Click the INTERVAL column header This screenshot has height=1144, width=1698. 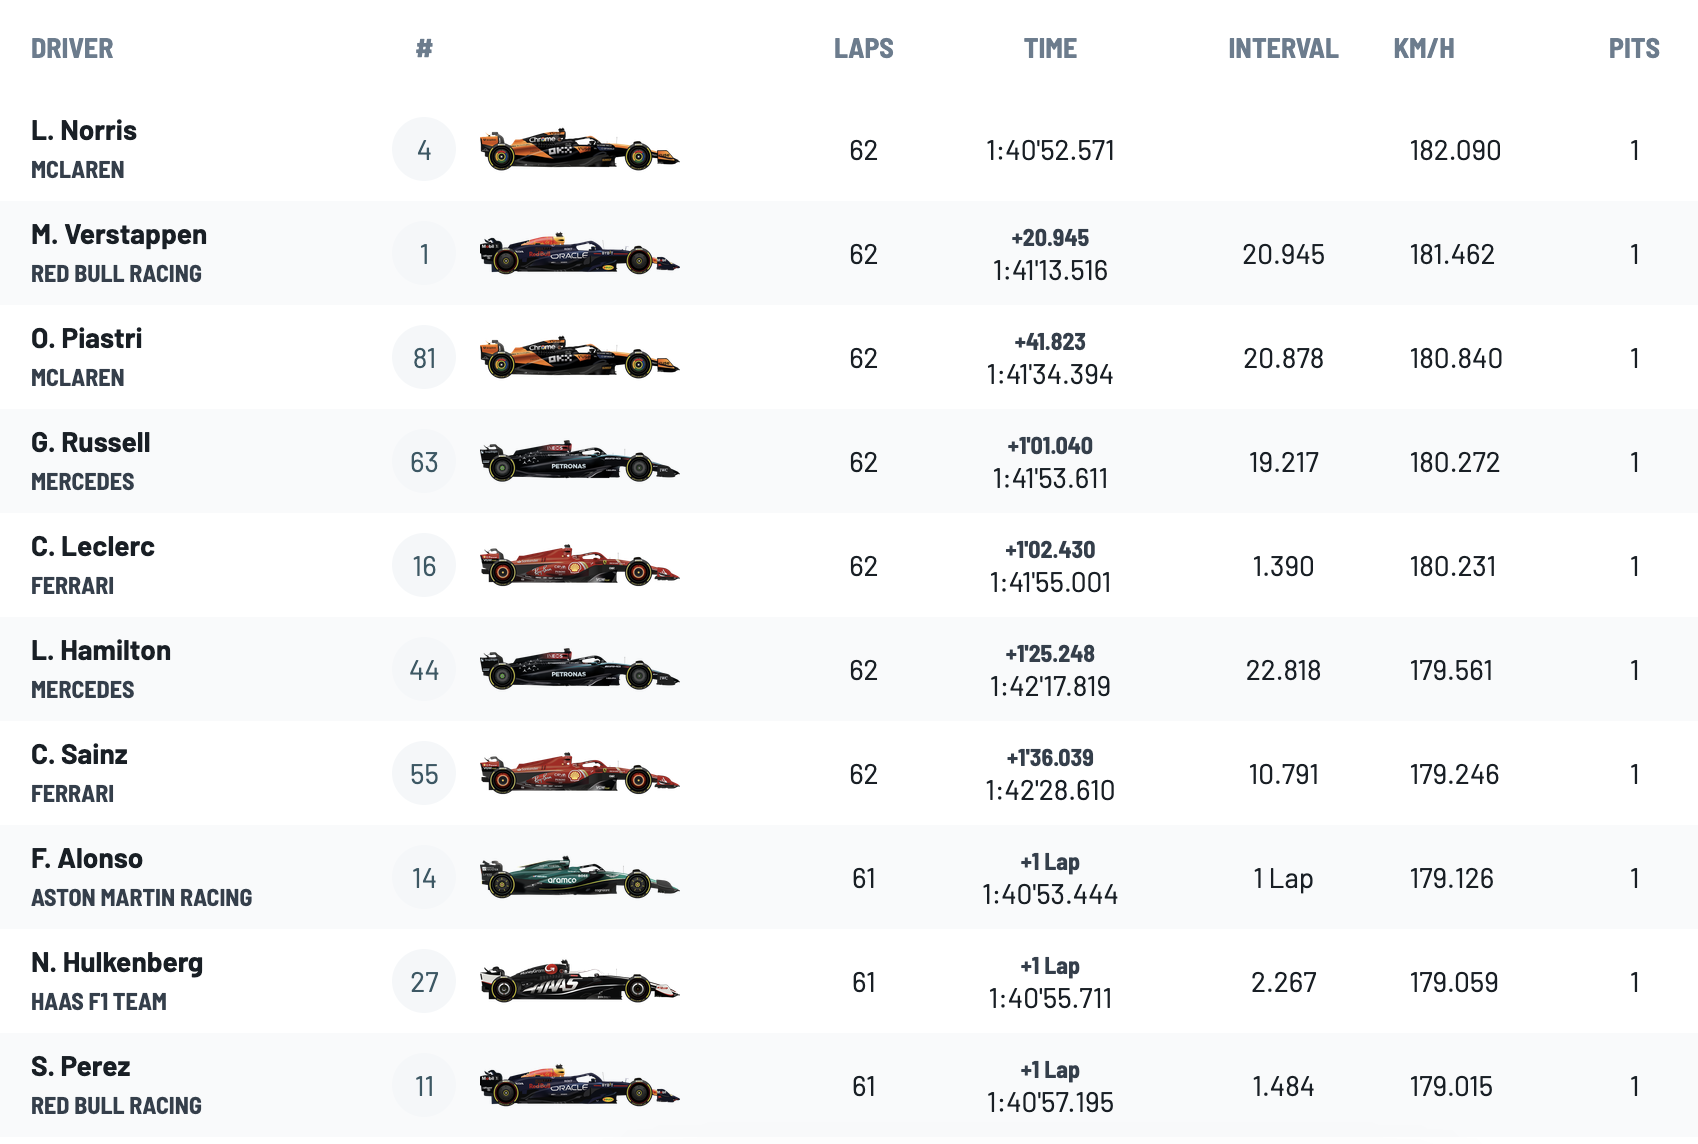pos(1283,48)
